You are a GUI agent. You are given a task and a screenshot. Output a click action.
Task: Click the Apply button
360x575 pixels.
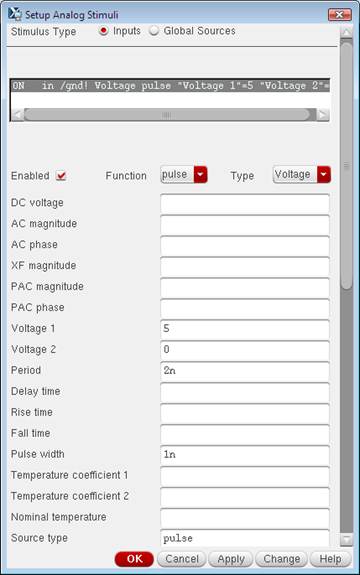(231, 559)
